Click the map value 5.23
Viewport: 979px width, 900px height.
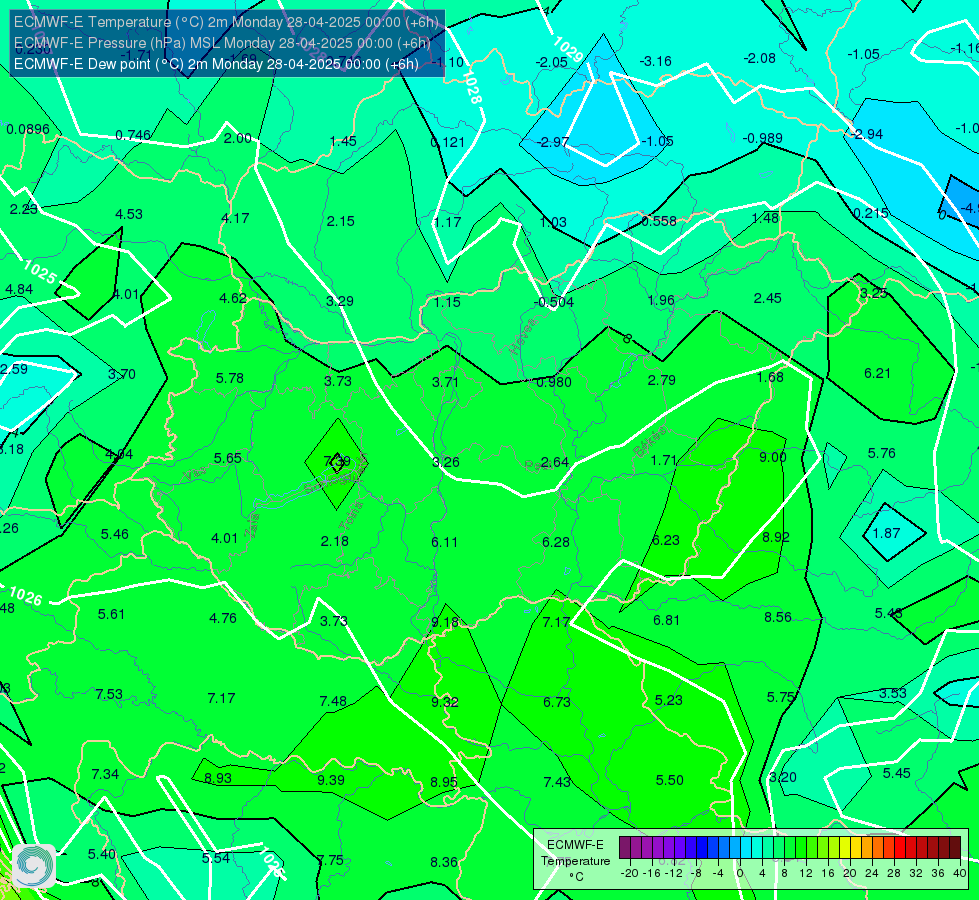[x=669, y=701]
